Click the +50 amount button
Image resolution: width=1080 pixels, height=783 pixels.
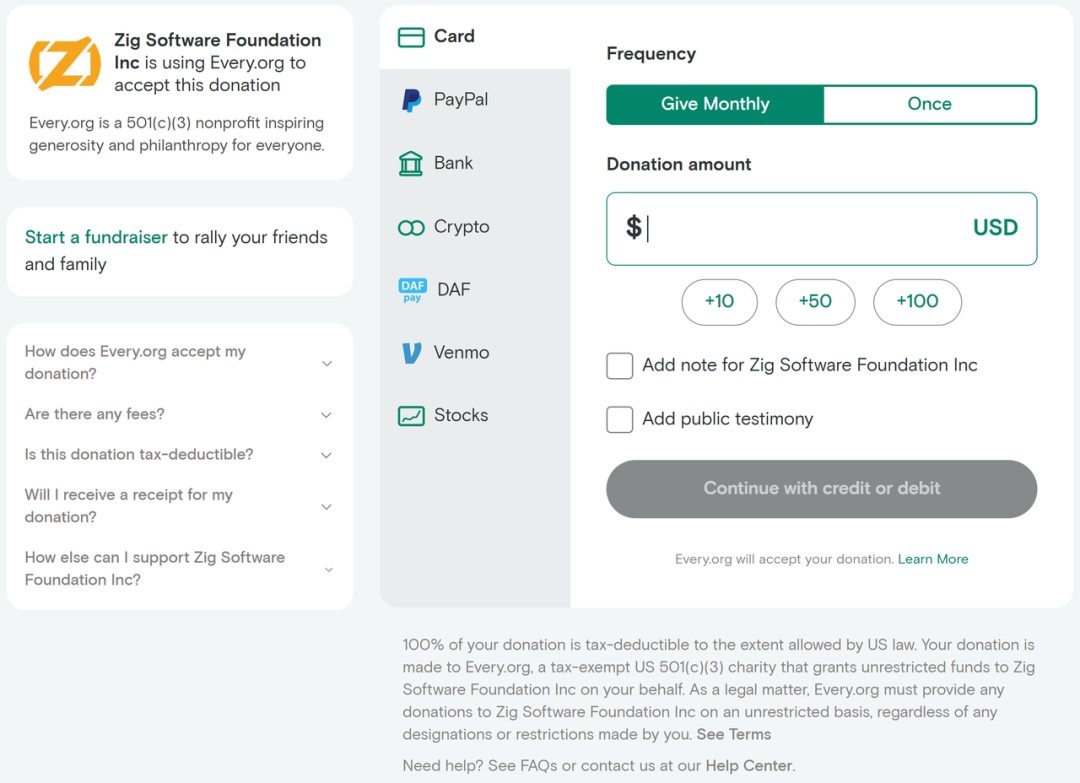pos(815,302)
